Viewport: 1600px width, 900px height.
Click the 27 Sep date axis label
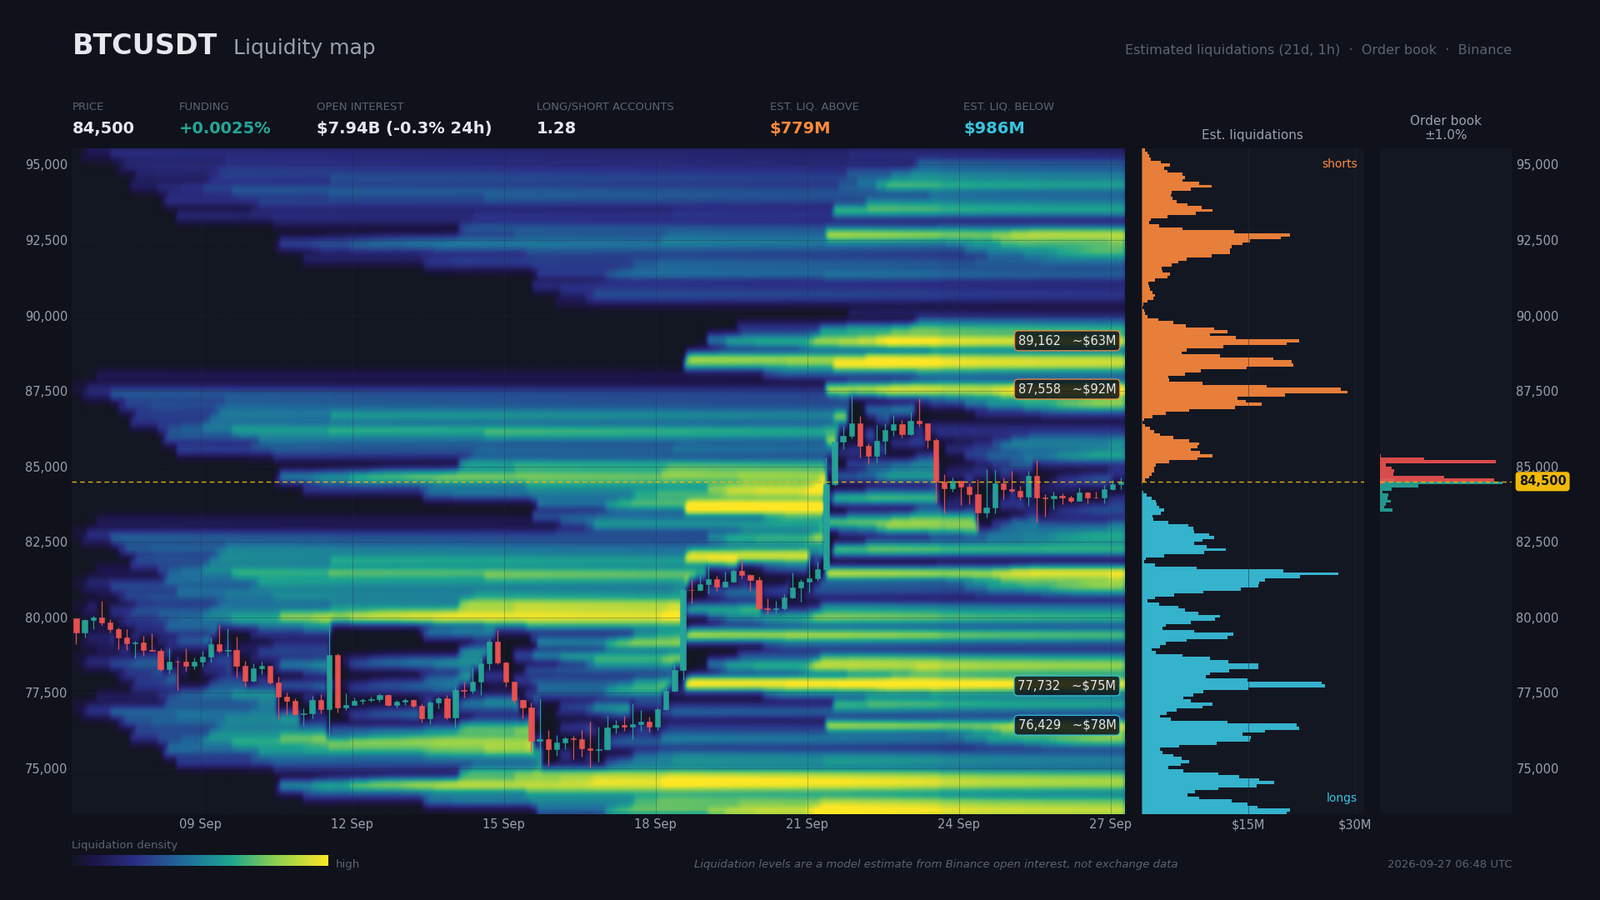[x=1110, y=824]
